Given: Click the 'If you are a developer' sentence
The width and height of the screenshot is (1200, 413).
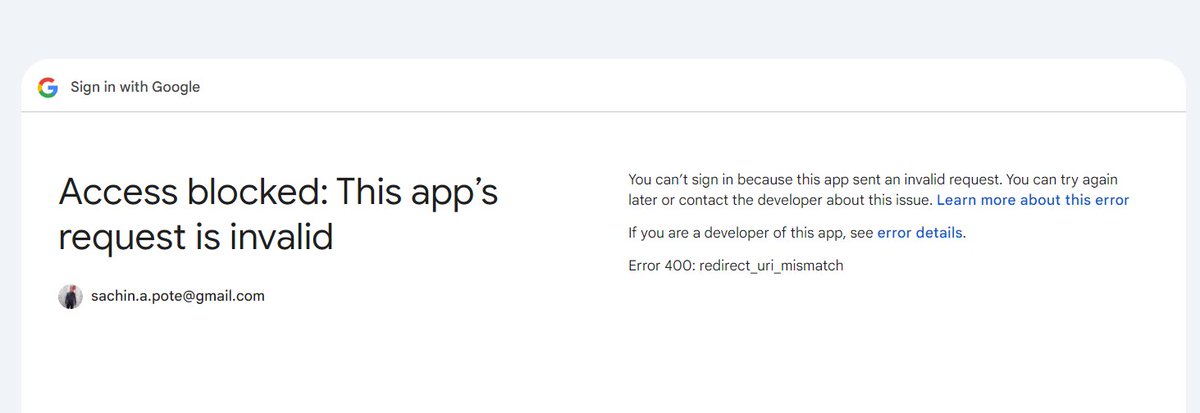Looking at the screenshot, I should 797,233.
